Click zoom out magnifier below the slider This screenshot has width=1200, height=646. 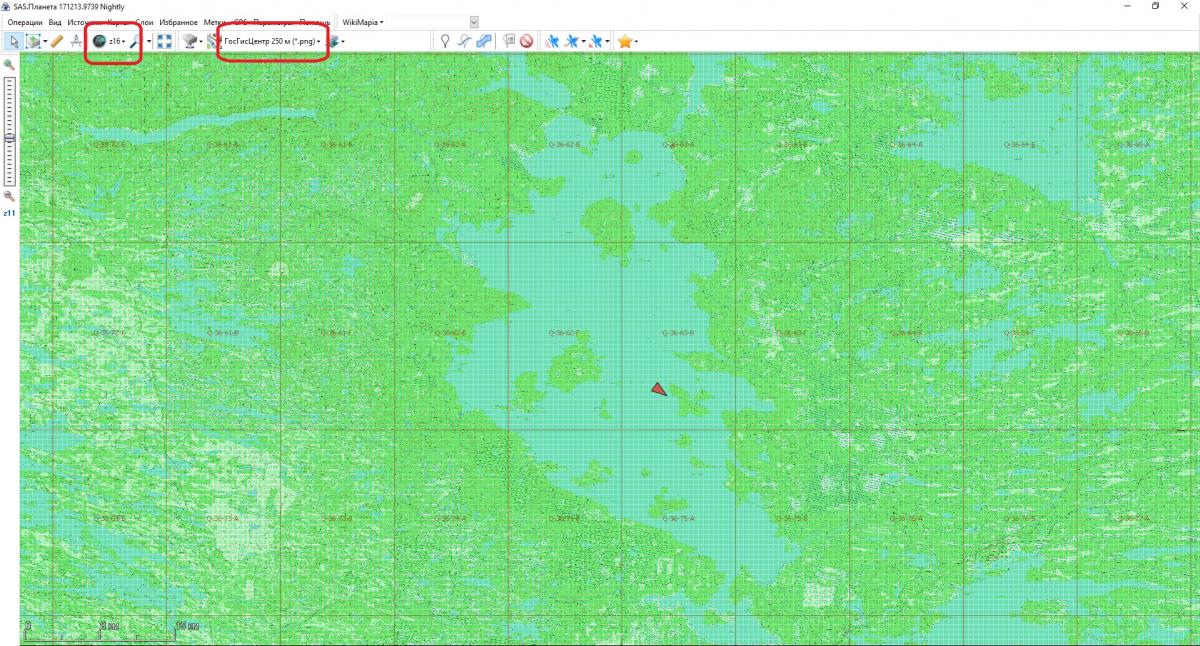click(9, 197)
